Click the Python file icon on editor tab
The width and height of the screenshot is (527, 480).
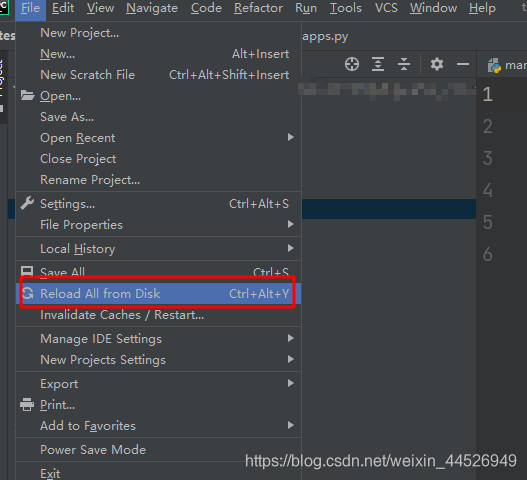[494, 65]
